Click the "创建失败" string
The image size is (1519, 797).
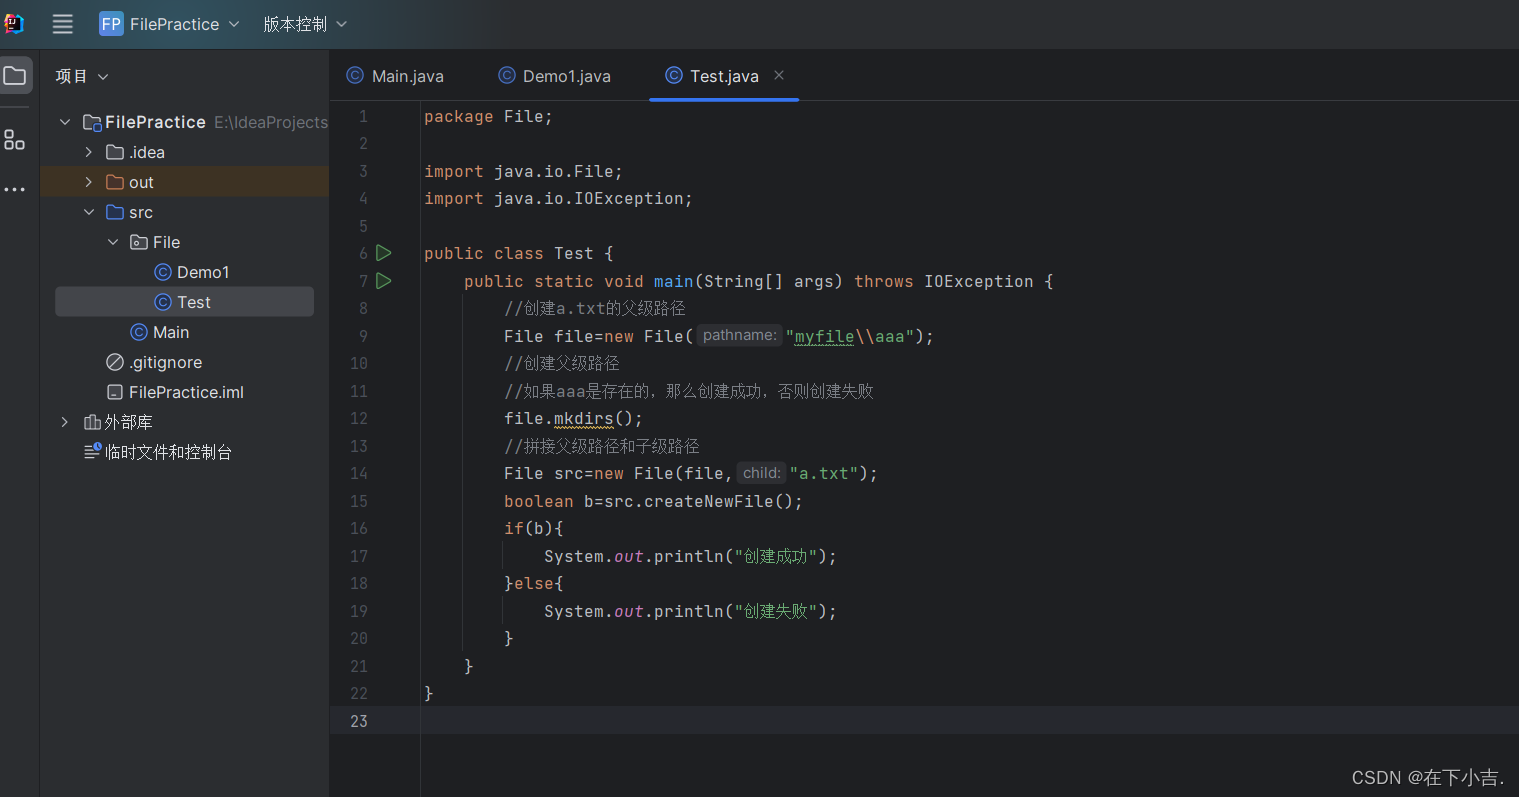[x=776, y=611]
